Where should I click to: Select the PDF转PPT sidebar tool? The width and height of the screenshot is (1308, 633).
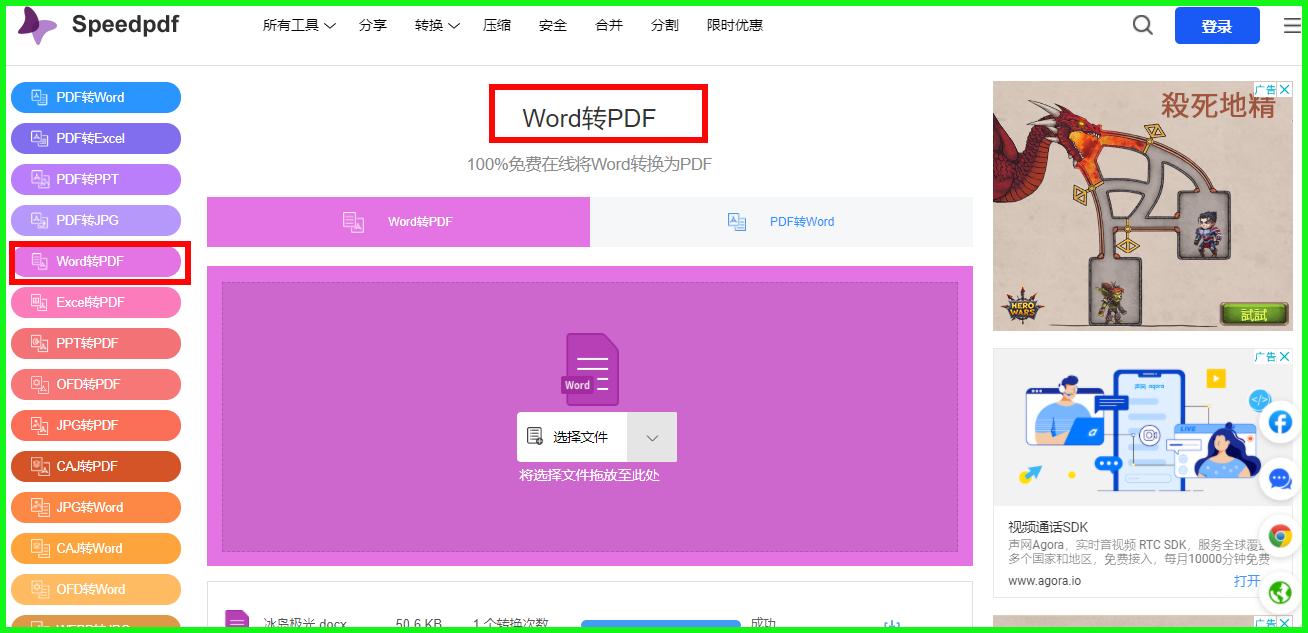[96, 179]
